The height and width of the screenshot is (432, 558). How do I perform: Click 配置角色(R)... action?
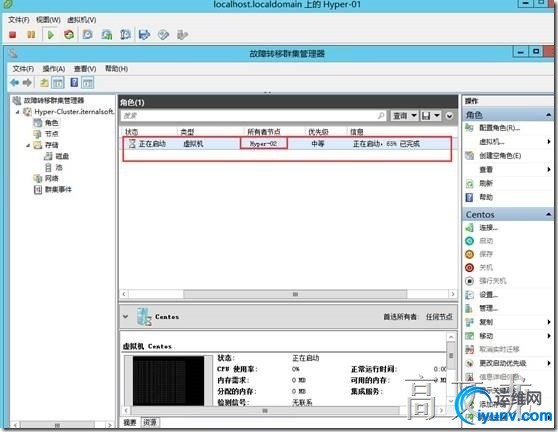click(x=499, y=128)
